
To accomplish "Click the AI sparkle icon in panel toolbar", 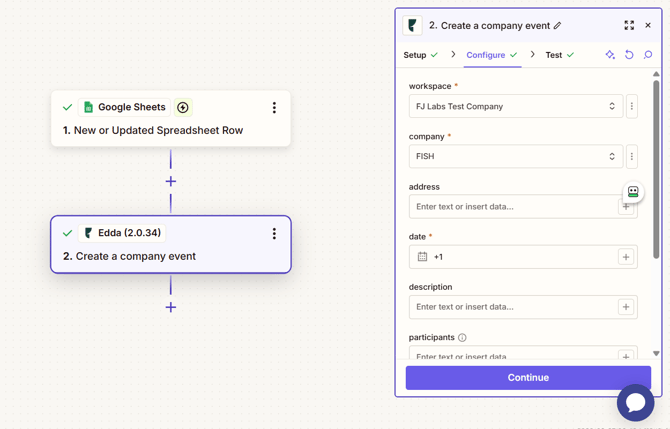I will point(610,55).
